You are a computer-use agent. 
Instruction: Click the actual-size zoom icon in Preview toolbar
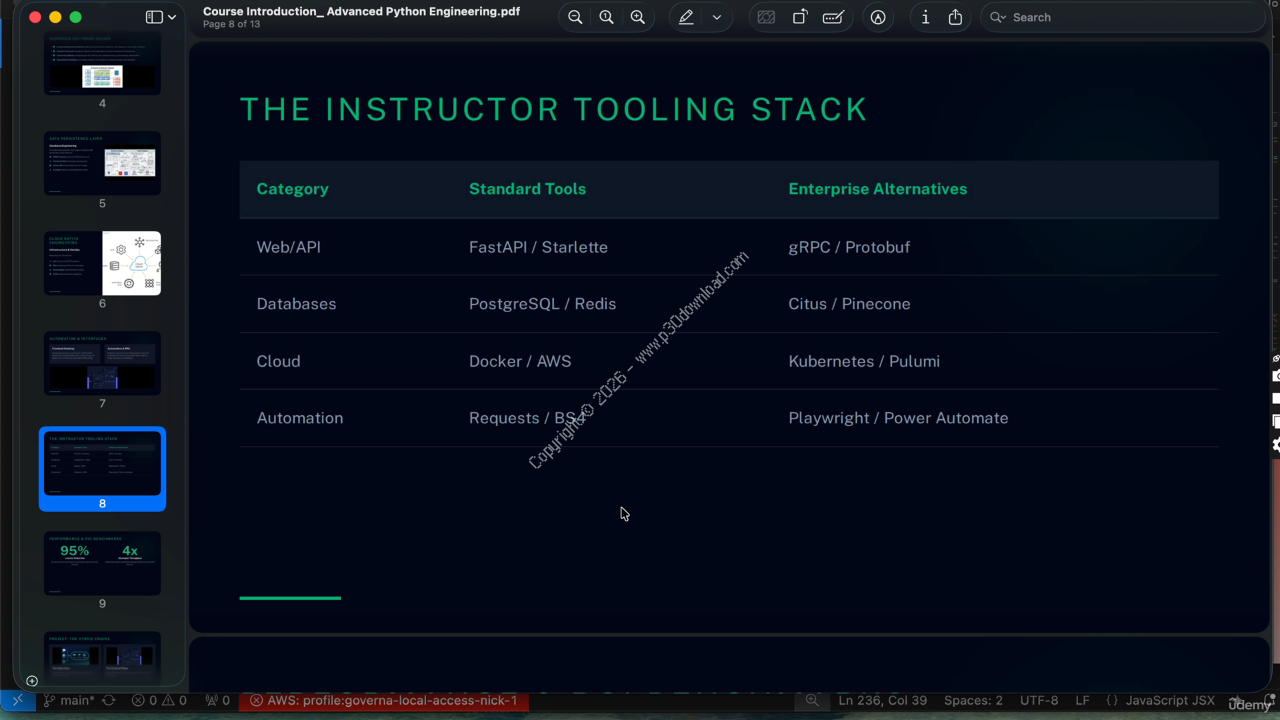(606, 17)
